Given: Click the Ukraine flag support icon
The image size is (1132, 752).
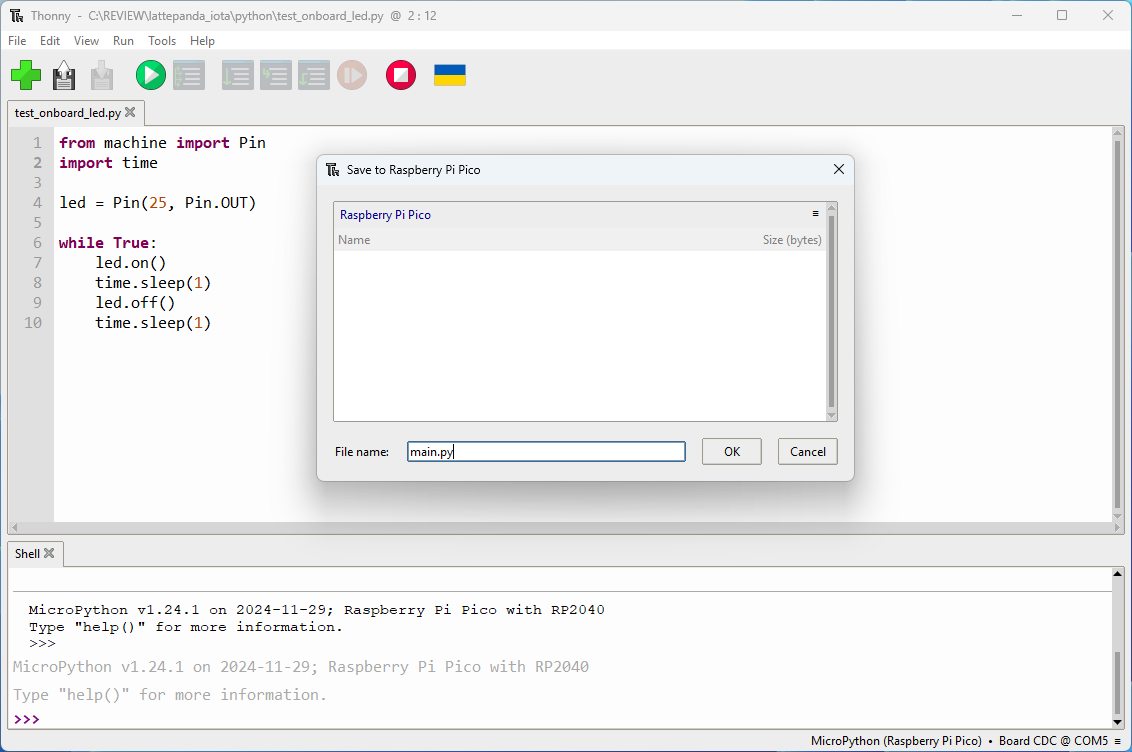Looking at the screenshot, I should [450, 75].
